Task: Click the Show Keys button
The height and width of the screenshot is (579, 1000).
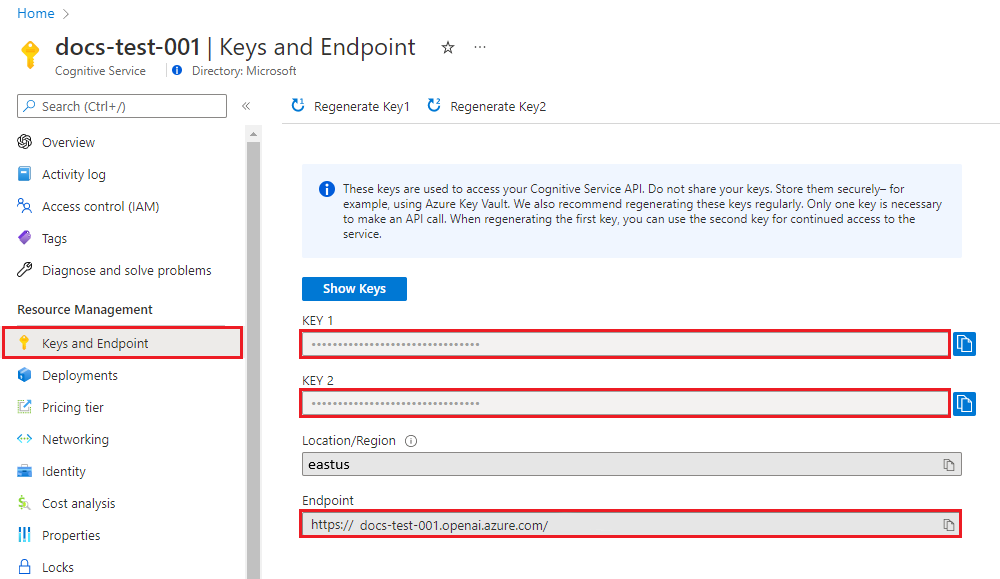Action: (x=354, y=288)
